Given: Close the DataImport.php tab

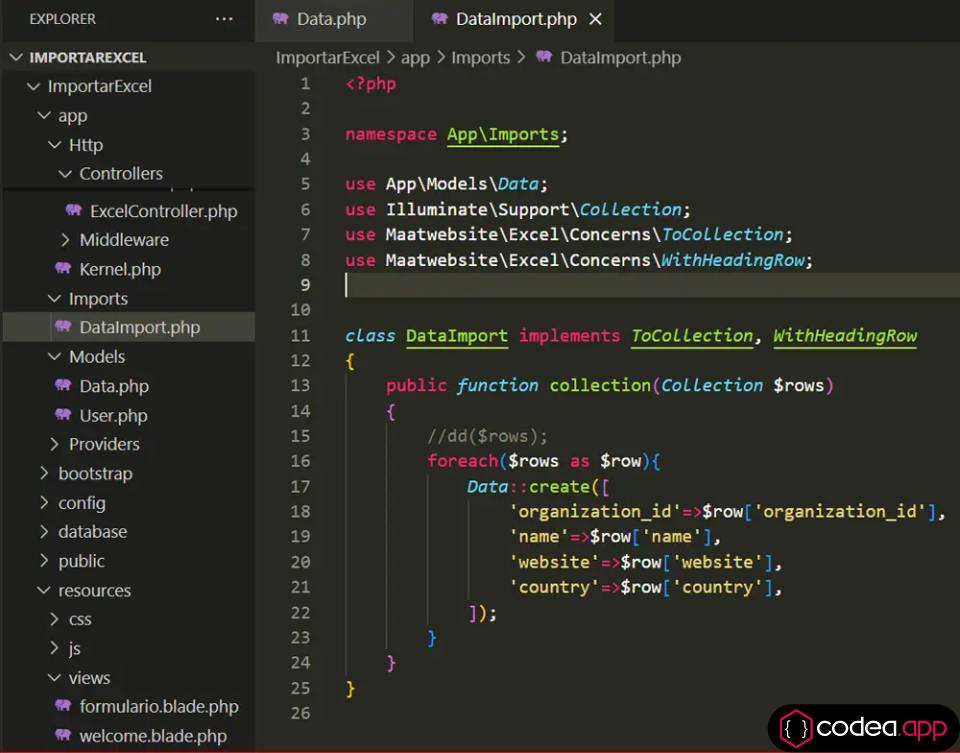Looking at the screenshot, I should point(597,18).
